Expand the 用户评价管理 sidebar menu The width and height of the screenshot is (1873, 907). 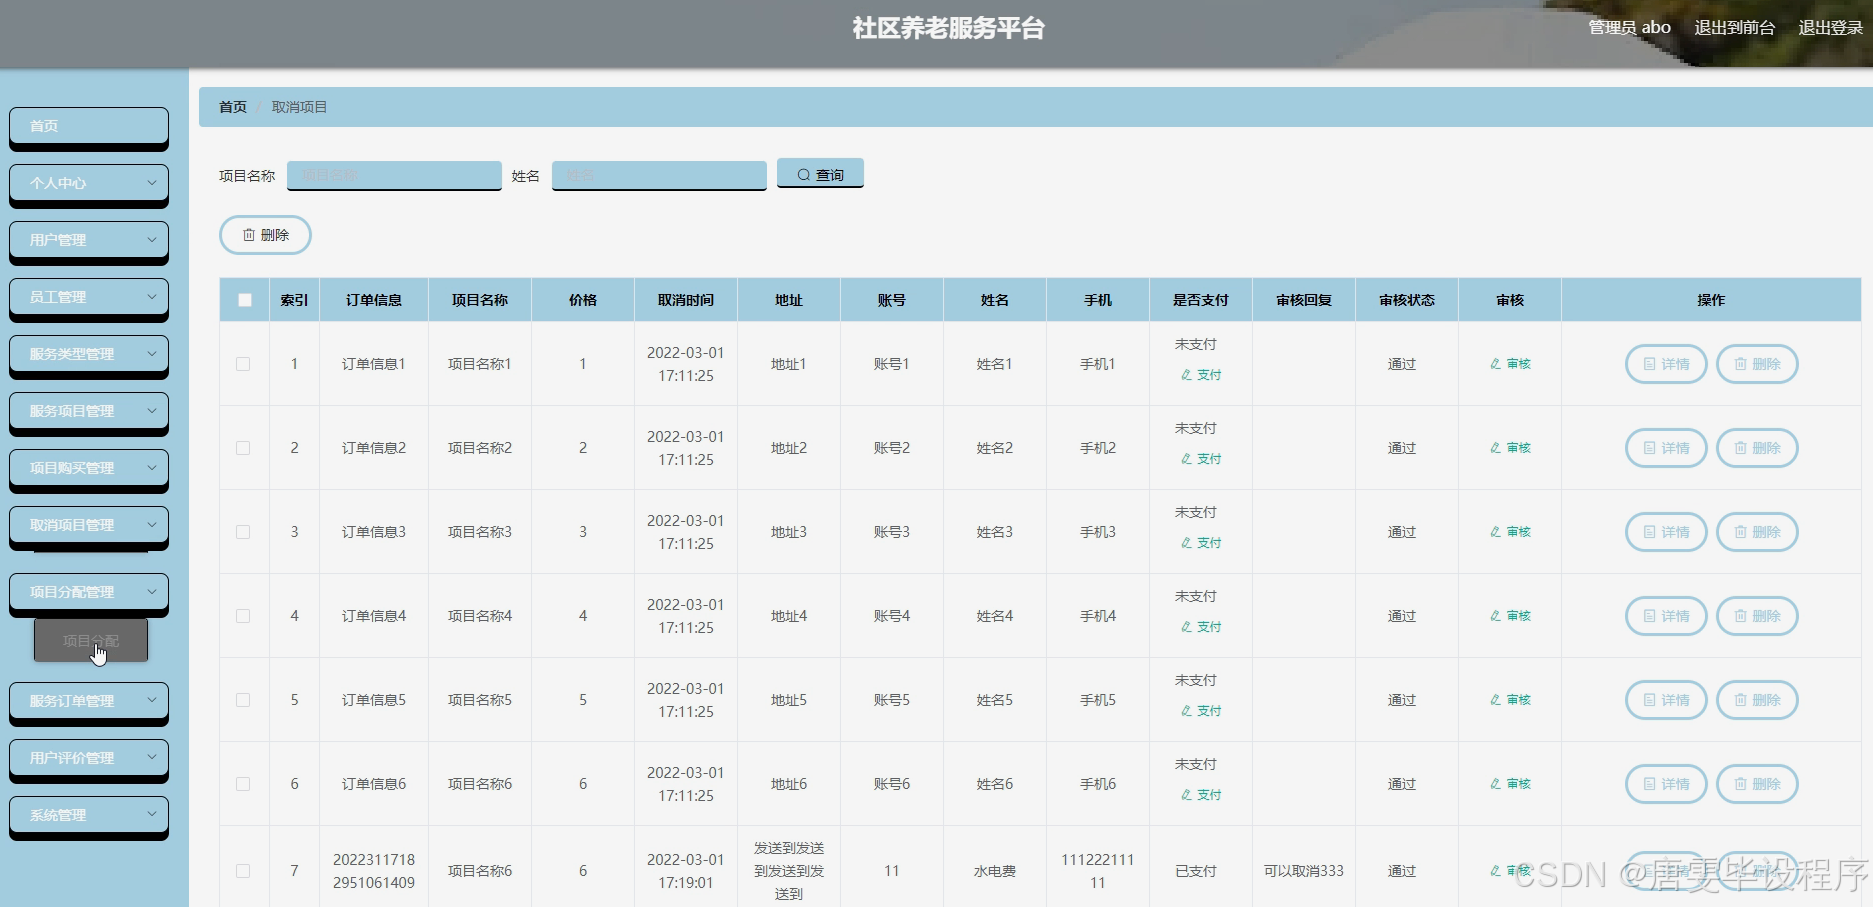tap(89, 758)
